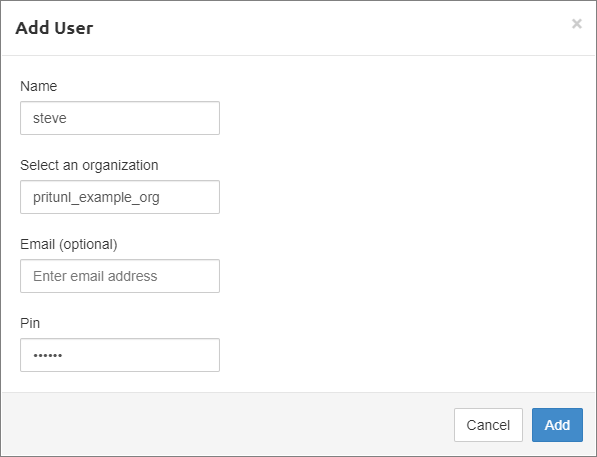Click the masked dots in Pin field

tap(48, 356)
